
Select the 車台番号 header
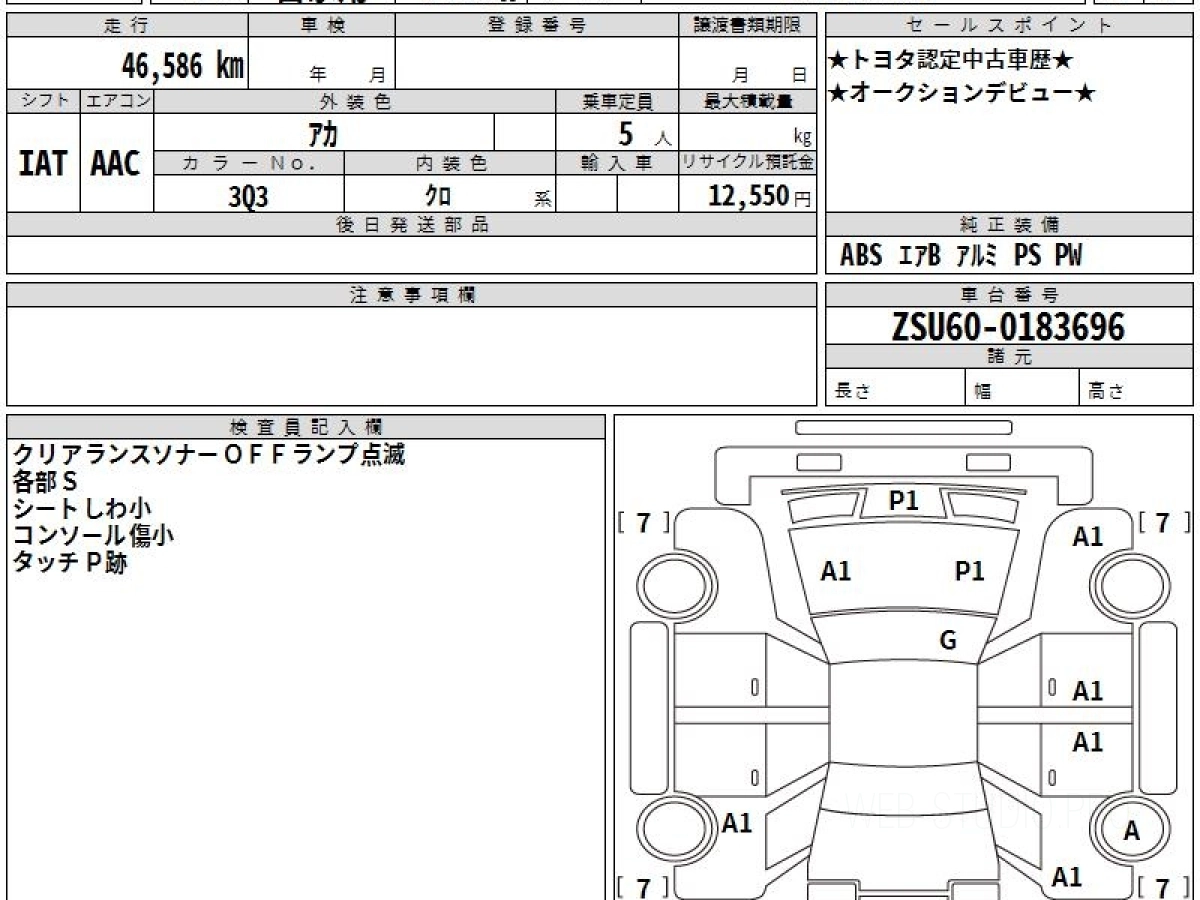pos(1009,295)
